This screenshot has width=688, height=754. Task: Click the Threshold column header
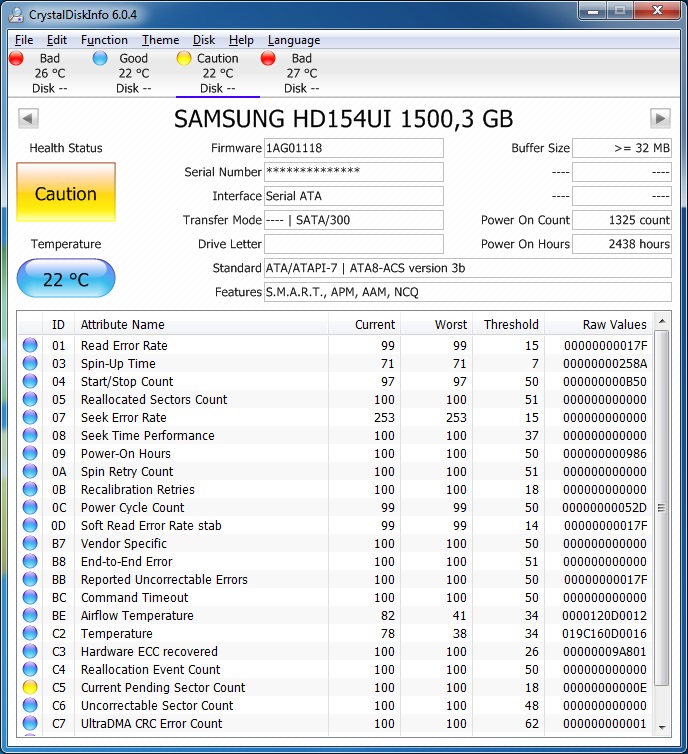tap(509, 325)
